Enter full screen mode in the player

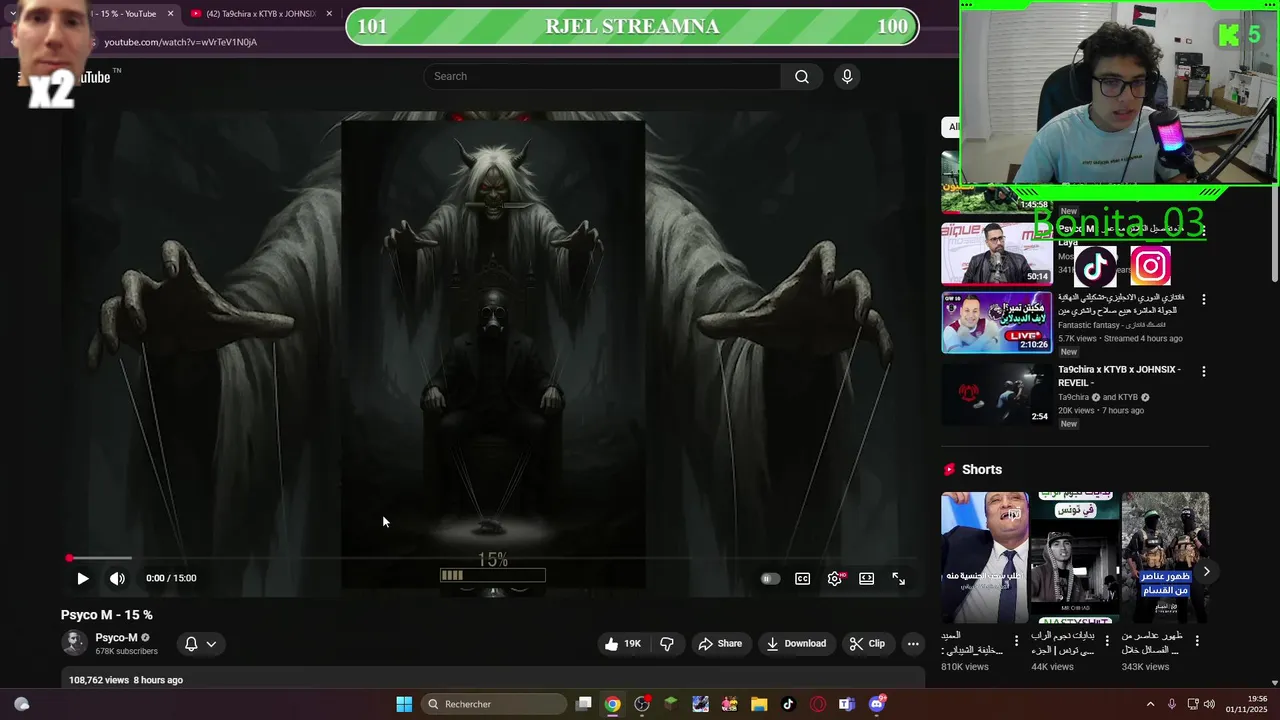[x=898, y=578]
